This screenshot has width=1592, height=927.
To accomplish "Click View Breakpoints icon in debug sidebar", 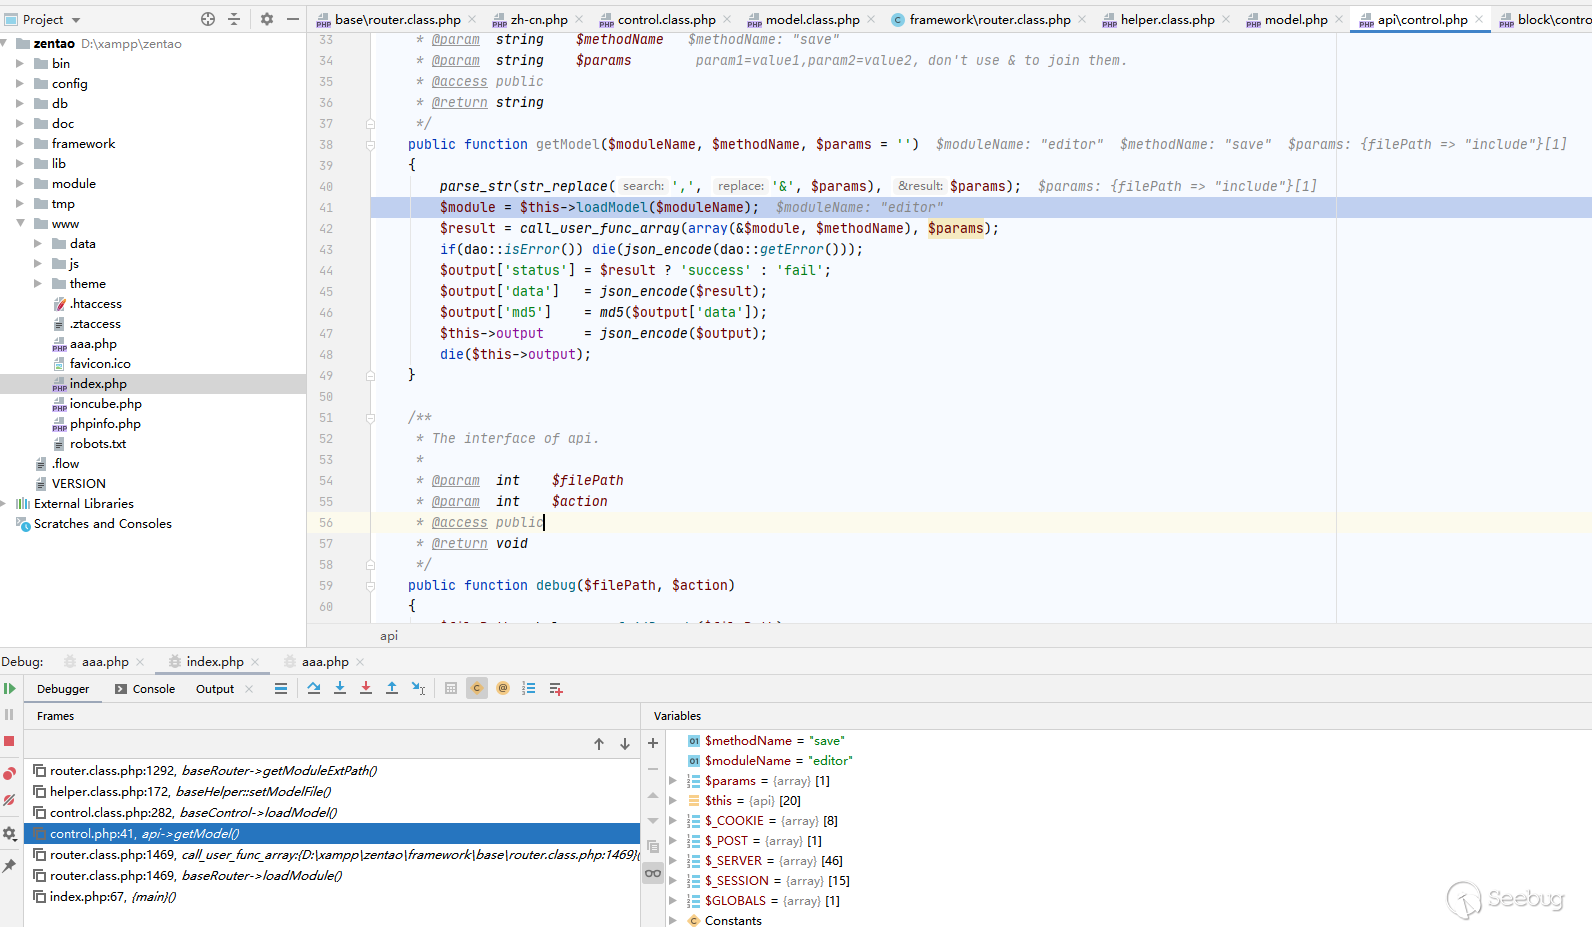I will point(9,774).
